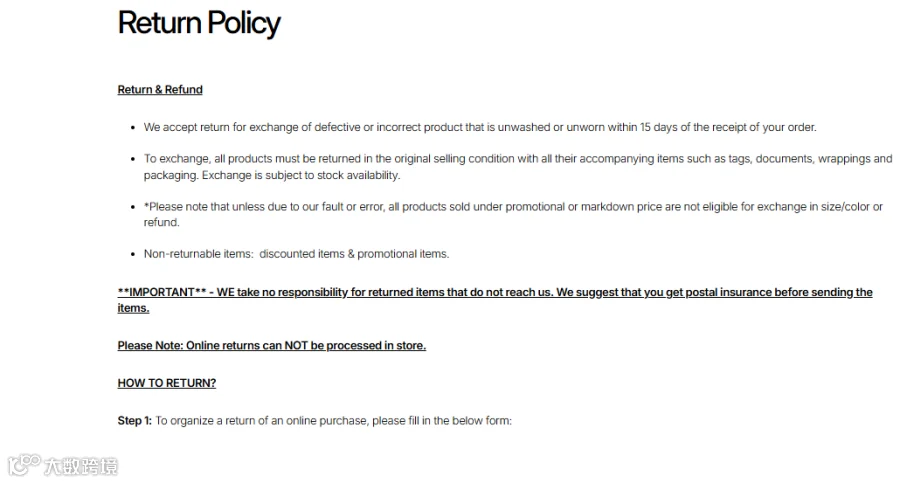This screenshot has width=900, height=483.
Task: Click the underlined 'items.' continuation line
Action: coord(133,308)
